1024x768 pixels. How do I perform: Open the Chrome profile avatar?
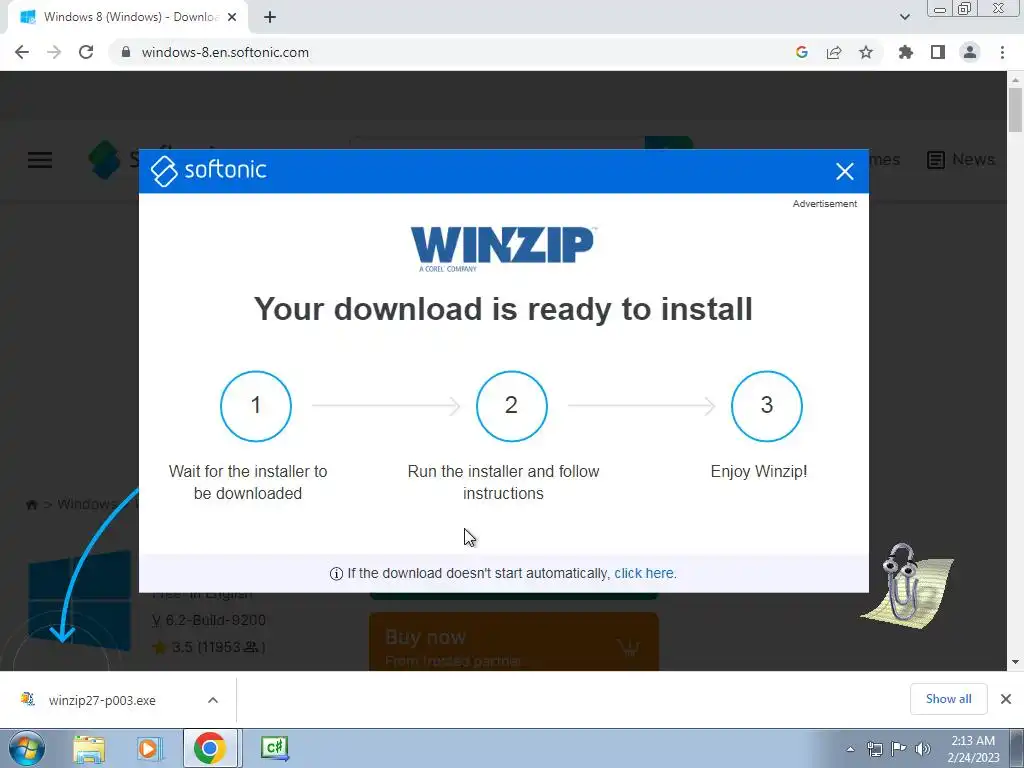pyautogui.click(x=970, y=52)
